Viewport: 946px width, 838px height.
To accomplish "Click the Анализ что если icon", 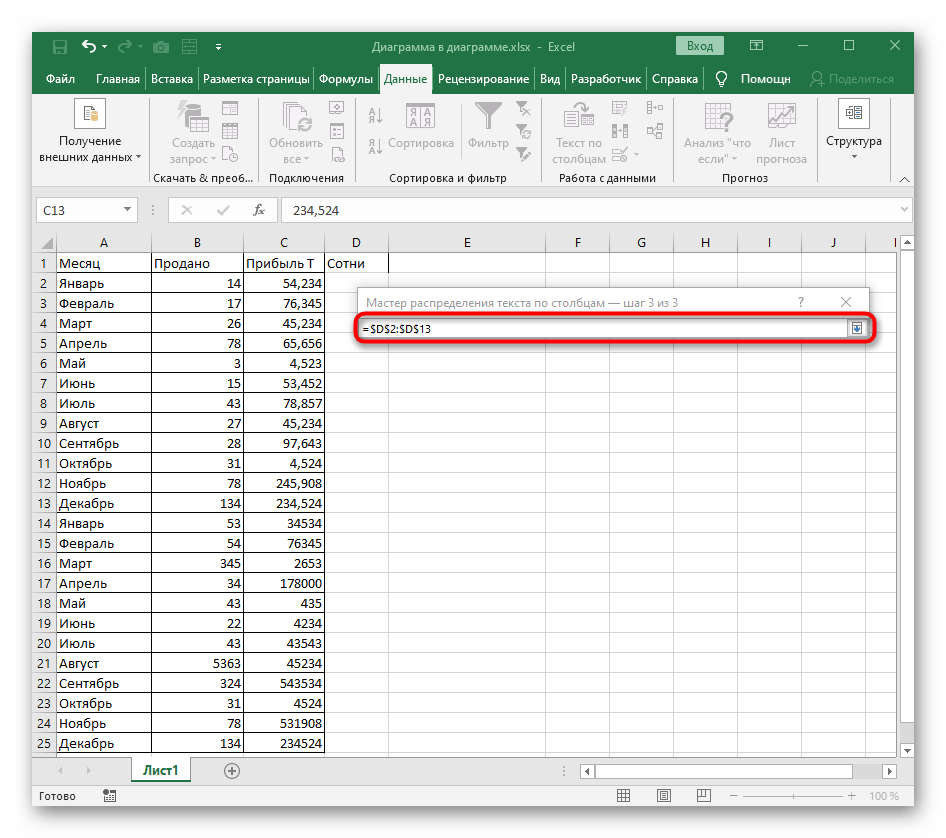I will pos(718,116).
